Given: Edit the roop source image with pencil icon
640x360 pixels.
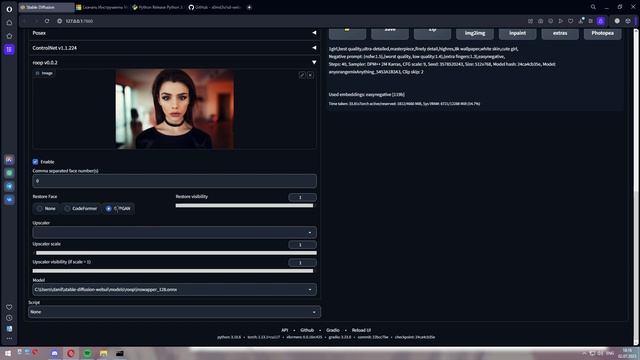Looking at the screenshot, I should click(302, 75).
